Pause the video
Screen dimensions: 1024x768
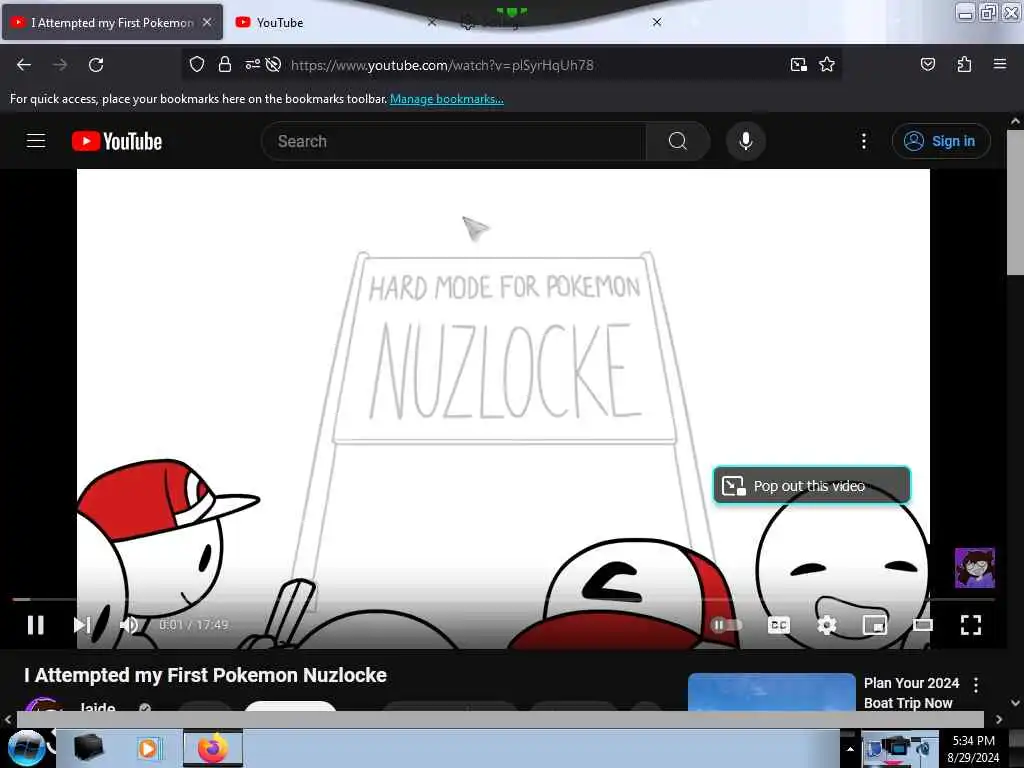[36, 625]
